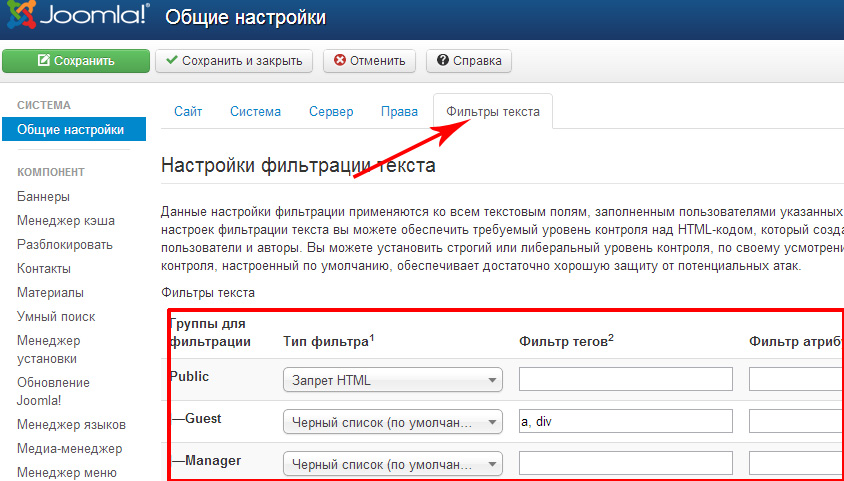Go to Менеджер кэша in sidebar
The width and height of the screenshot is (844, 481).
coord(65,221)
